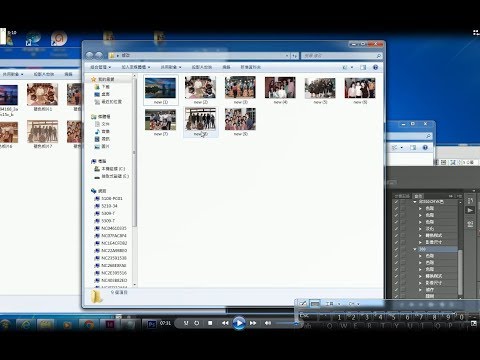
Task: Open the Actions panel menu icon
Action: coord(459,196)
